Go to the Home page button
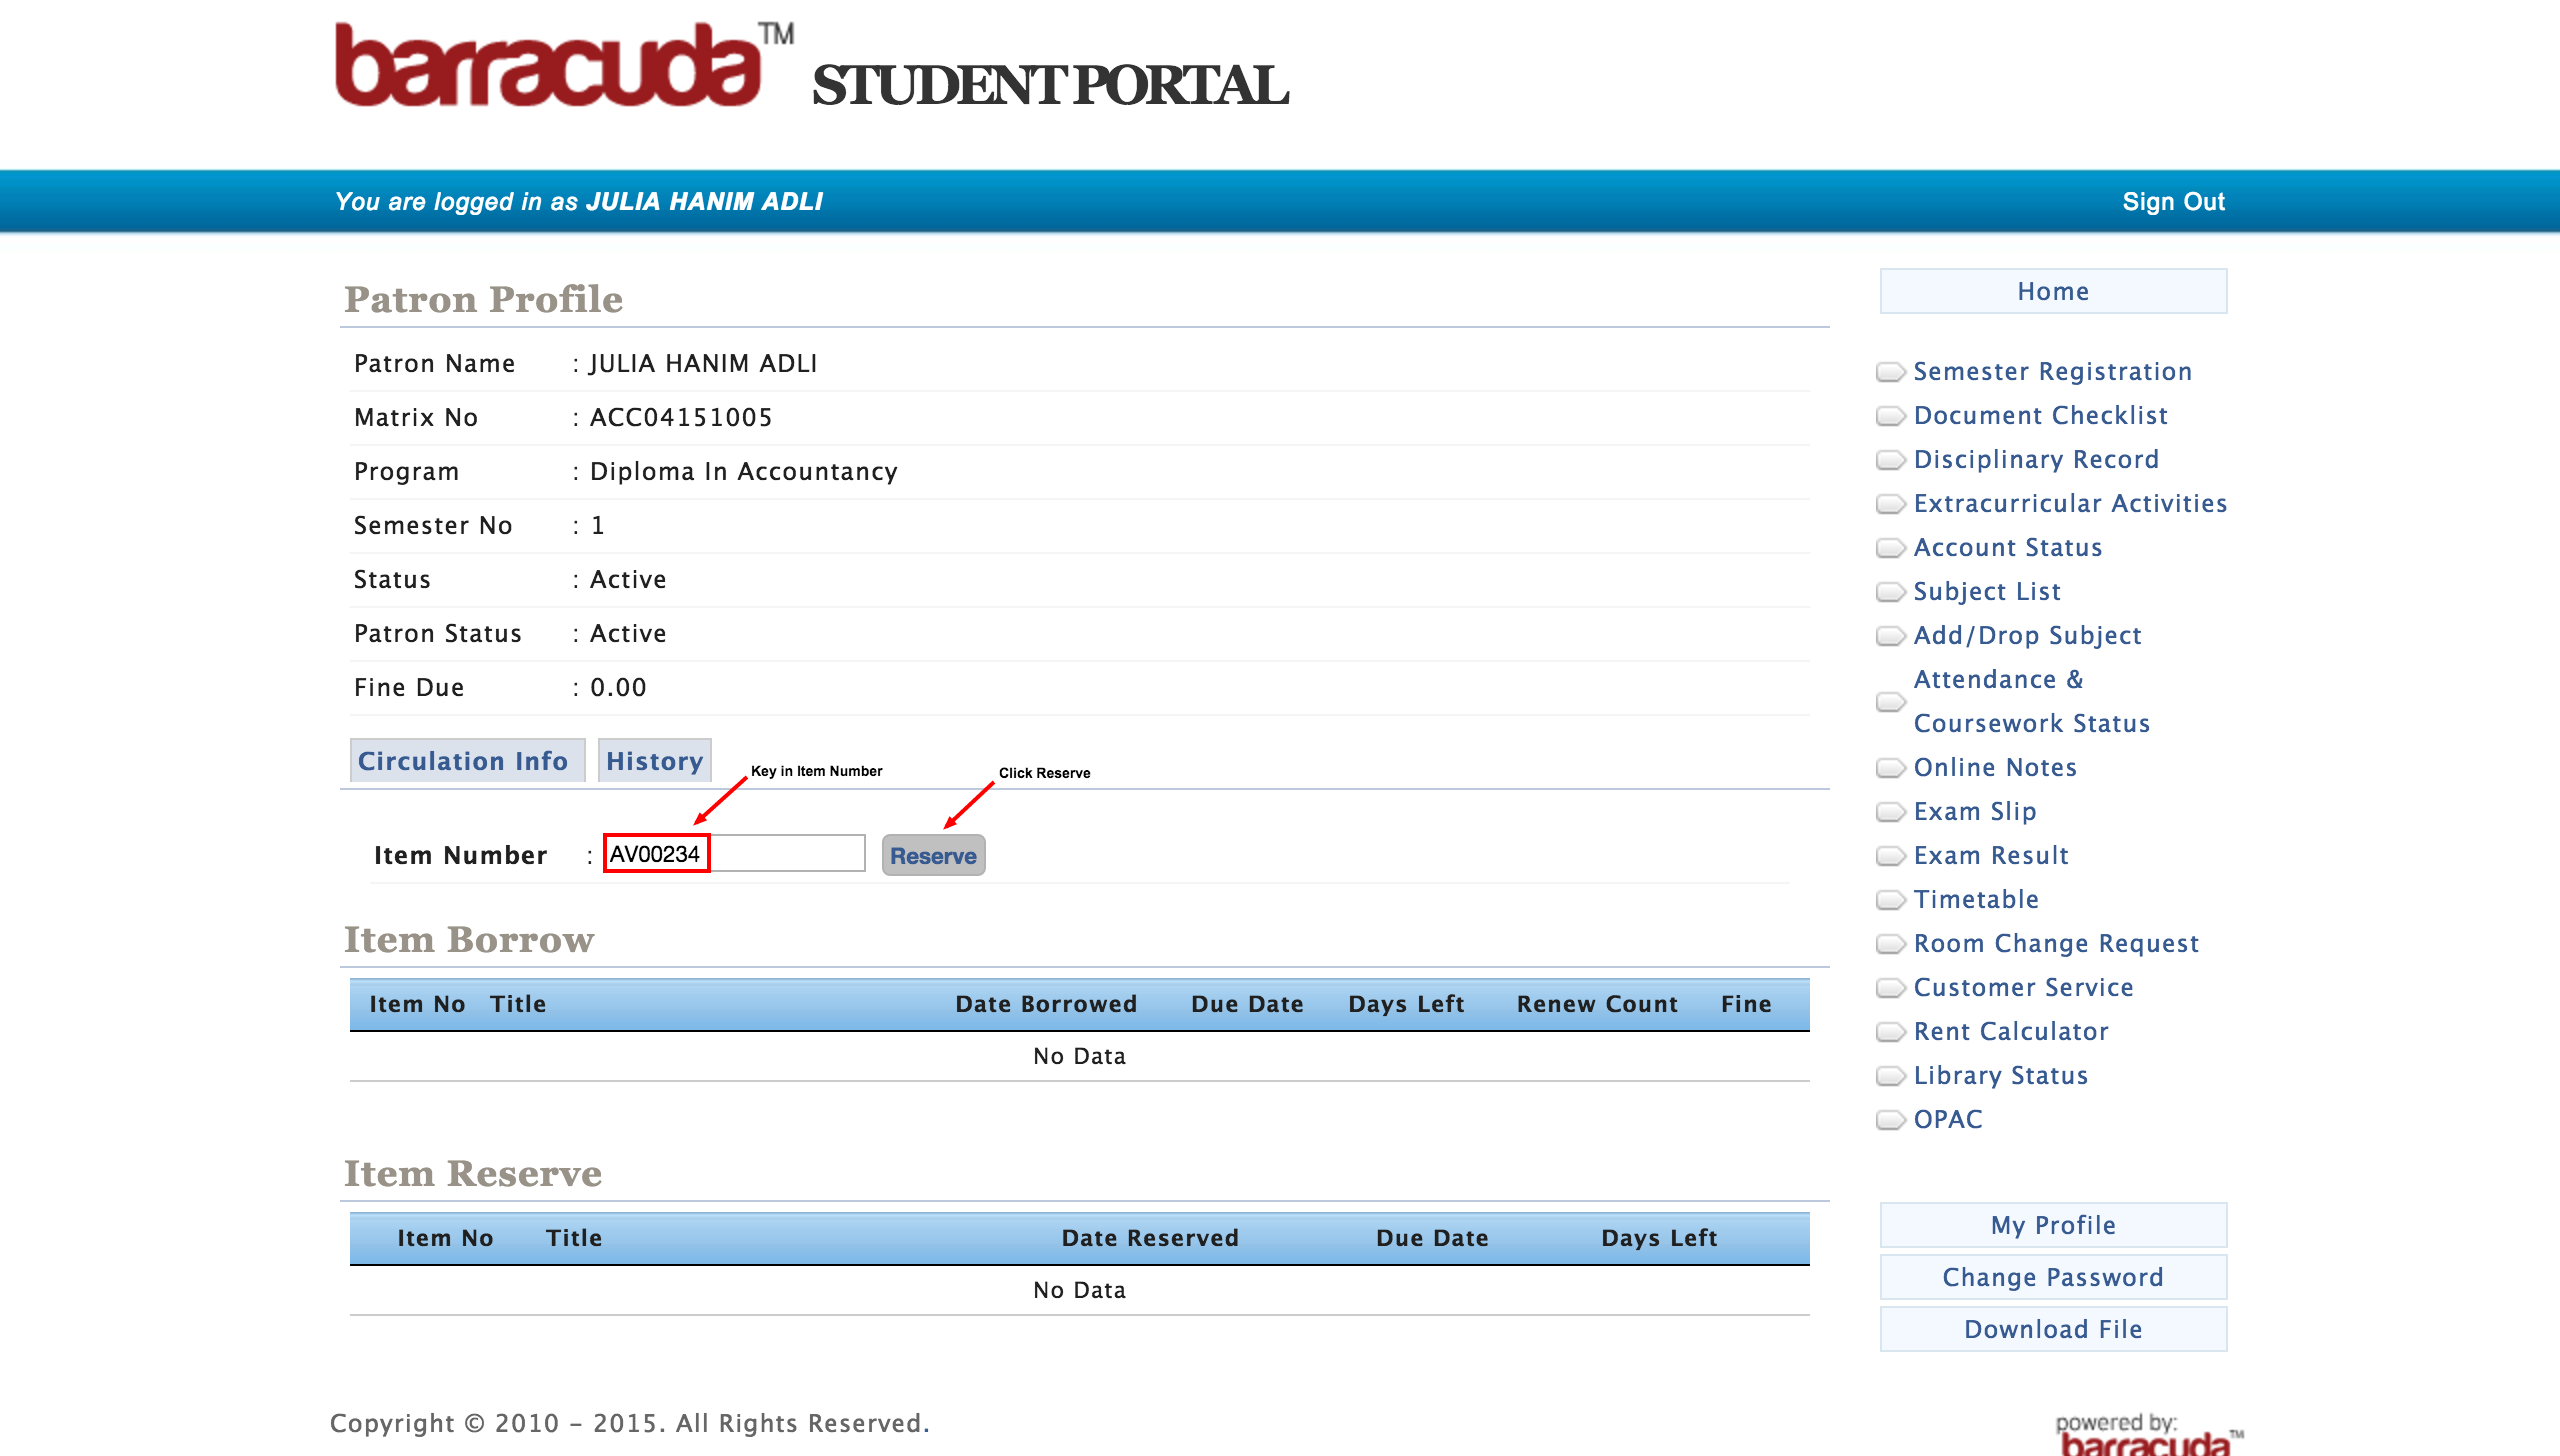The image size is (2560, 1456). [2053, 291]
